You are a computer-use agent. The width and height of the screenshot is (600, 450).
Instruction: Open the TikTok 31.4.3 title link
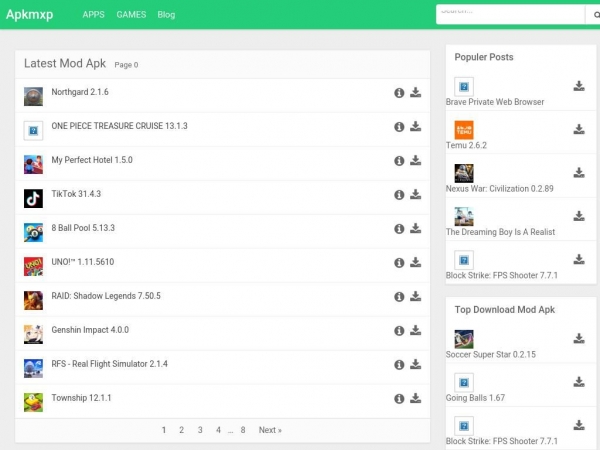pos(76,194)
